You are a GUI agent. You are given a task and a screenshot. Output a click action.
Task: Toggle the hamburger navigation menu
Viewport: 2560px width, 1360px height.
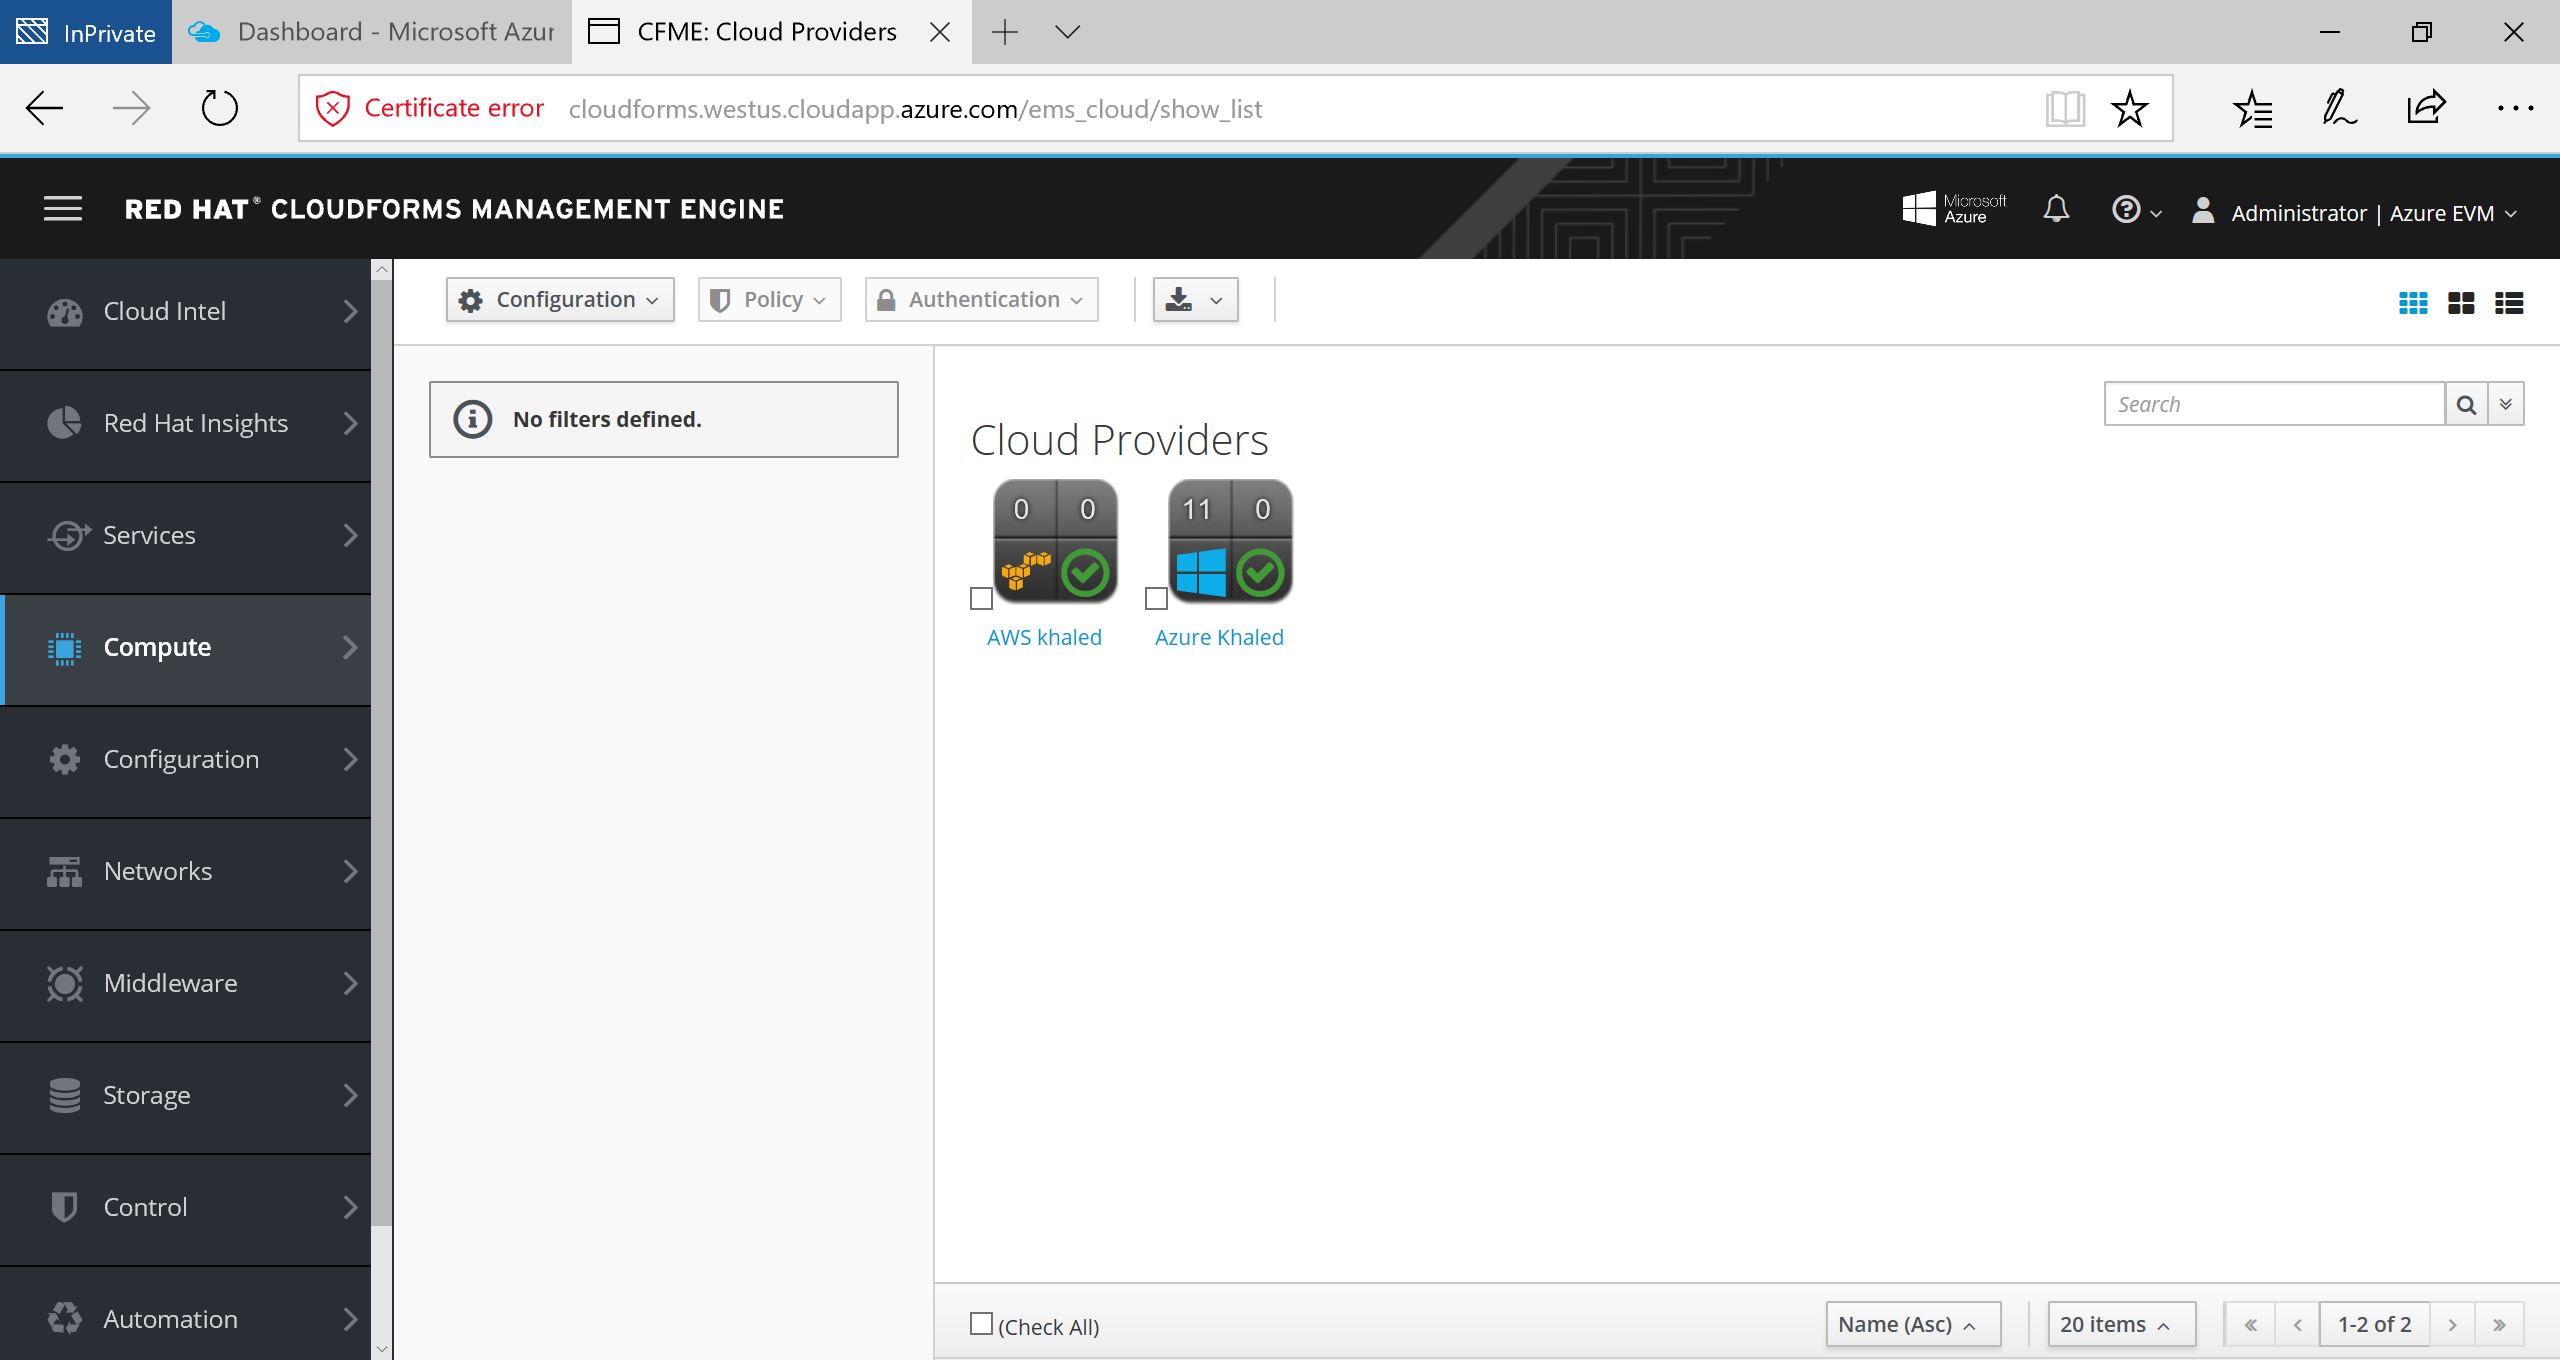63,209
